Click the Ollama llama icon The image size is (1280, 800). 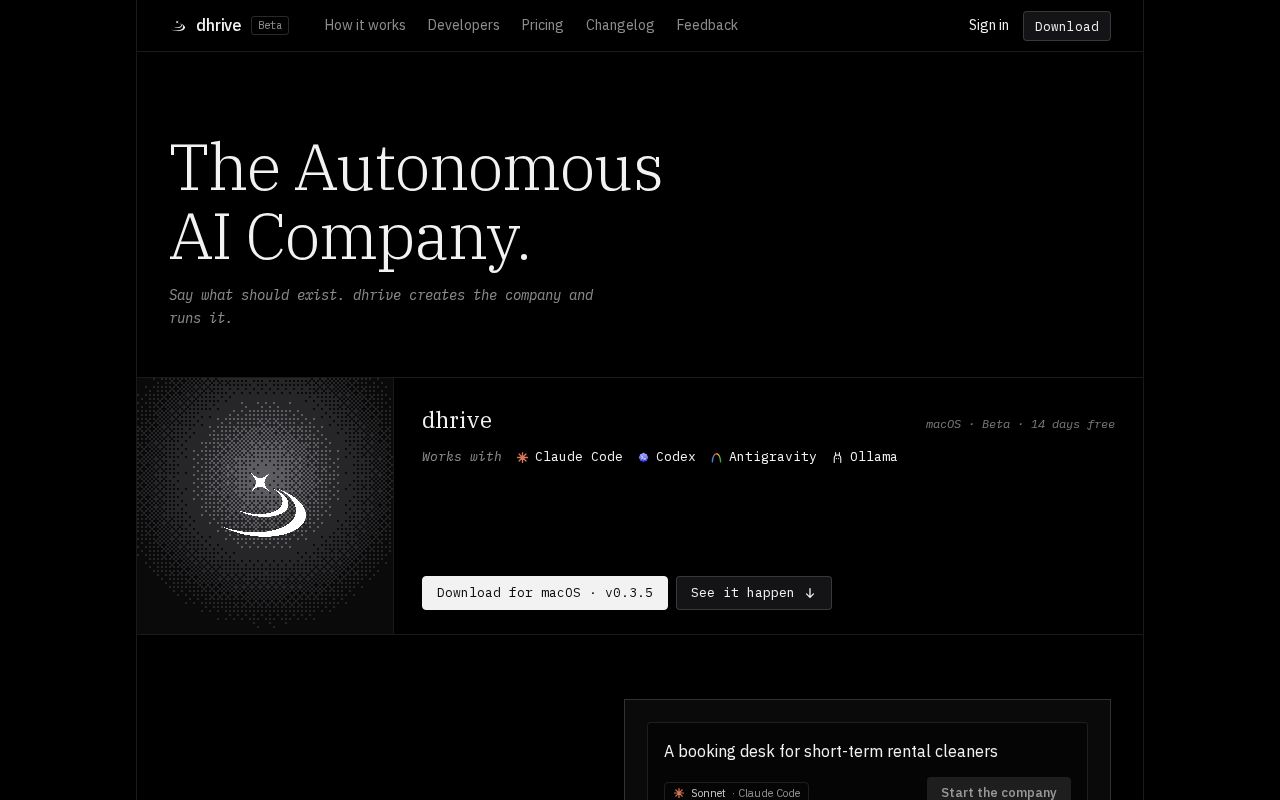tap(837, 457)
